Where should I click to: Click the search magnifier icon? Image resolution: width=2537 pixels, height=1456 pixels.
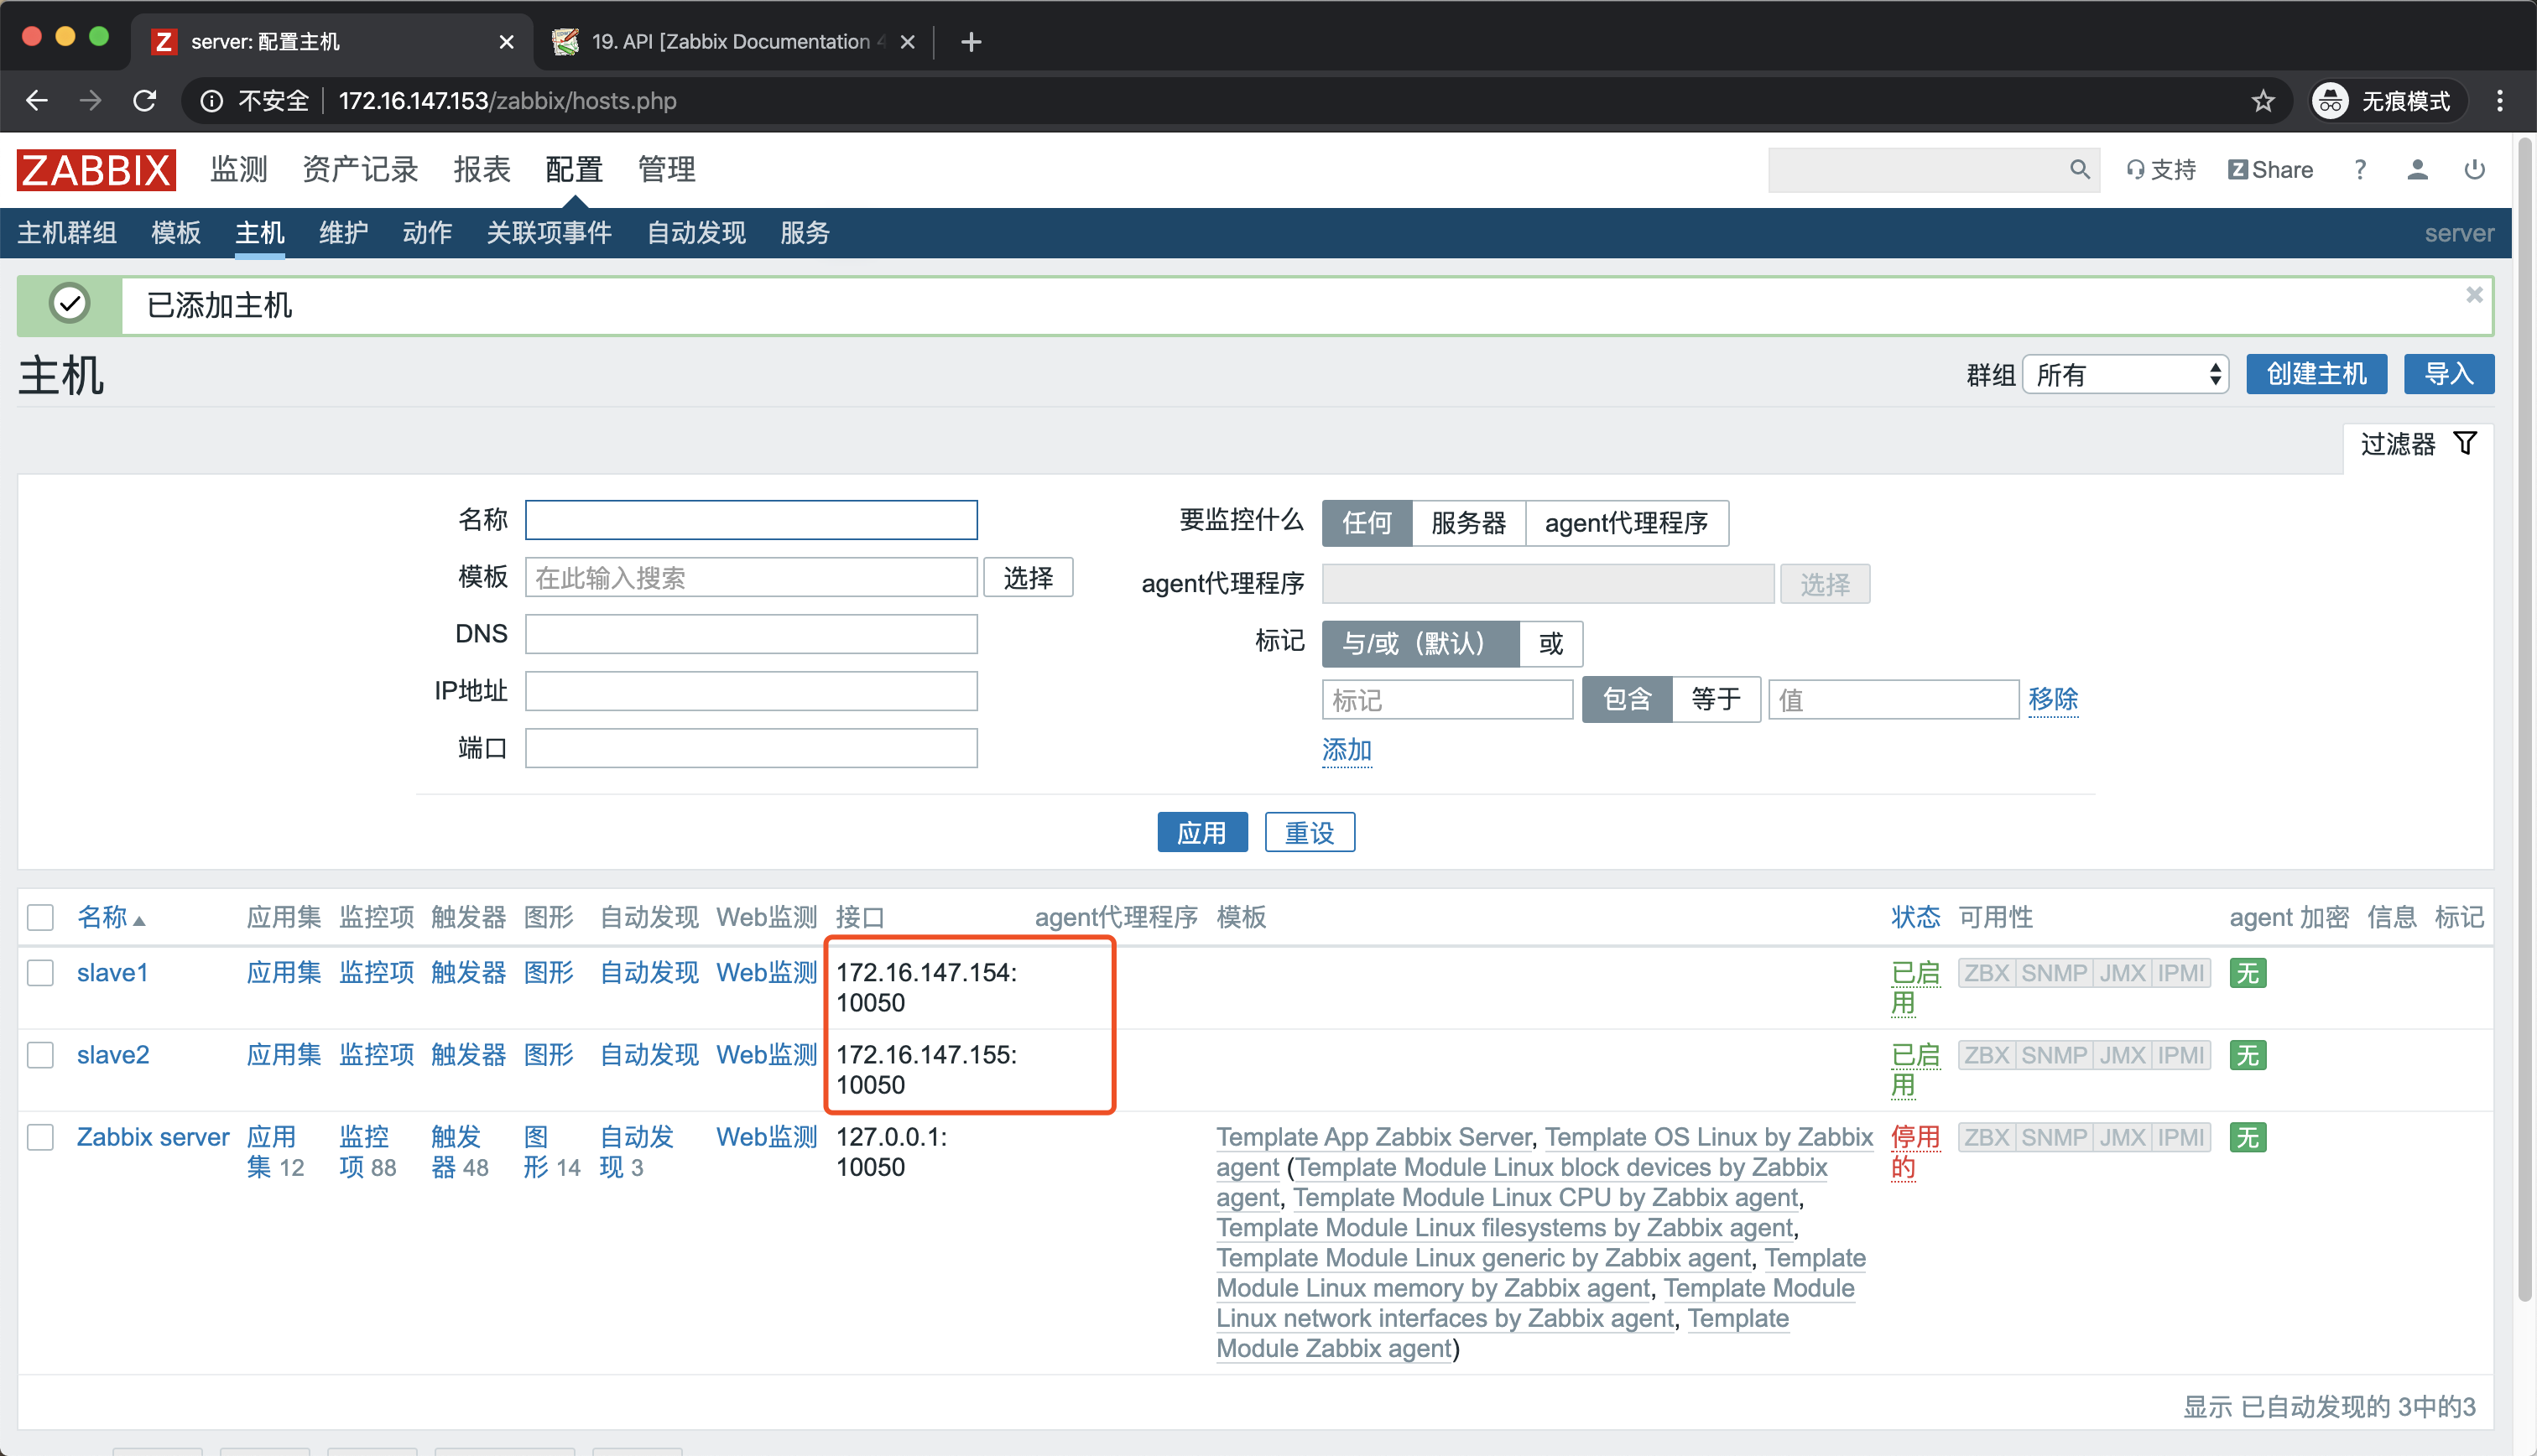2079,170
